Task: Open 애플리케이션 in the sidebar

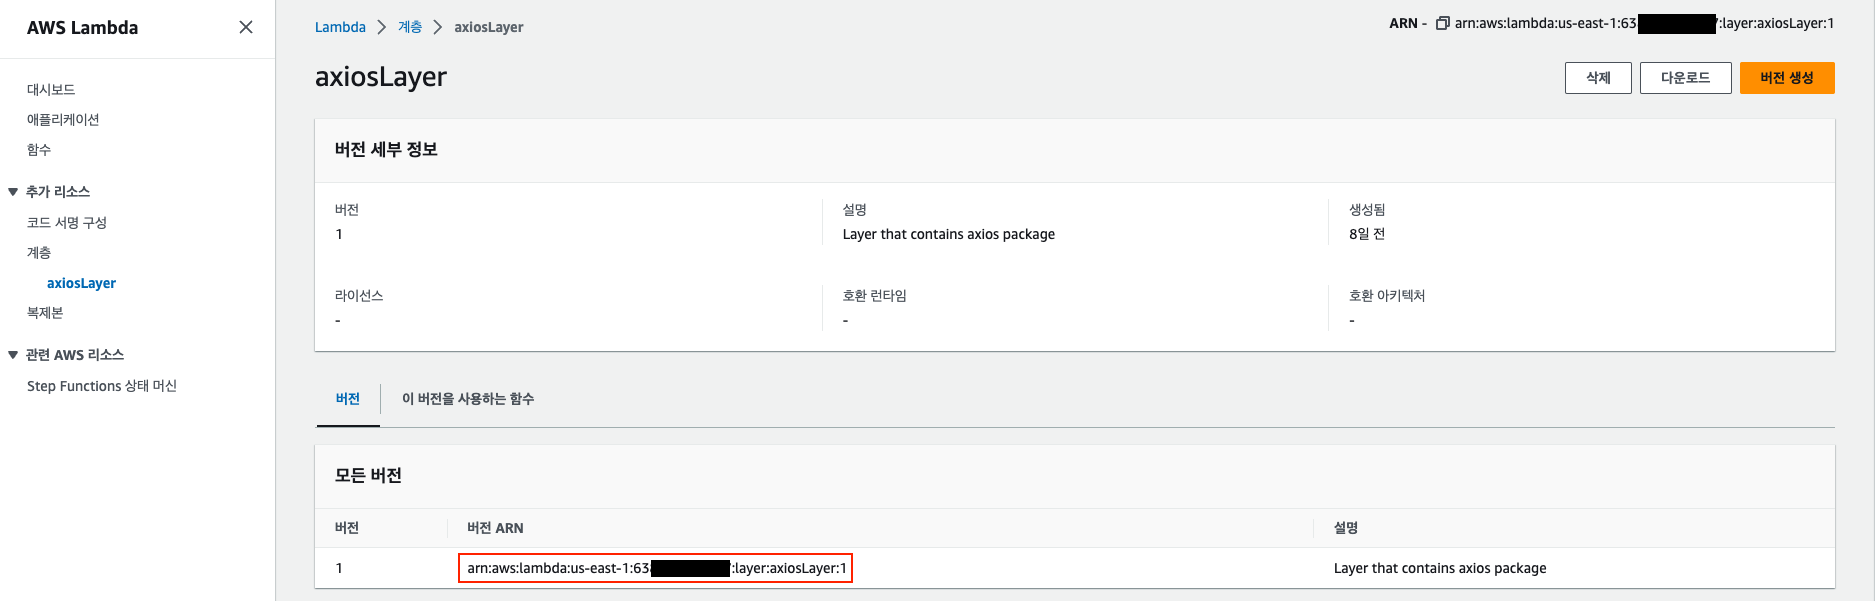Action: pyautogui.click(x=63, y=119)
